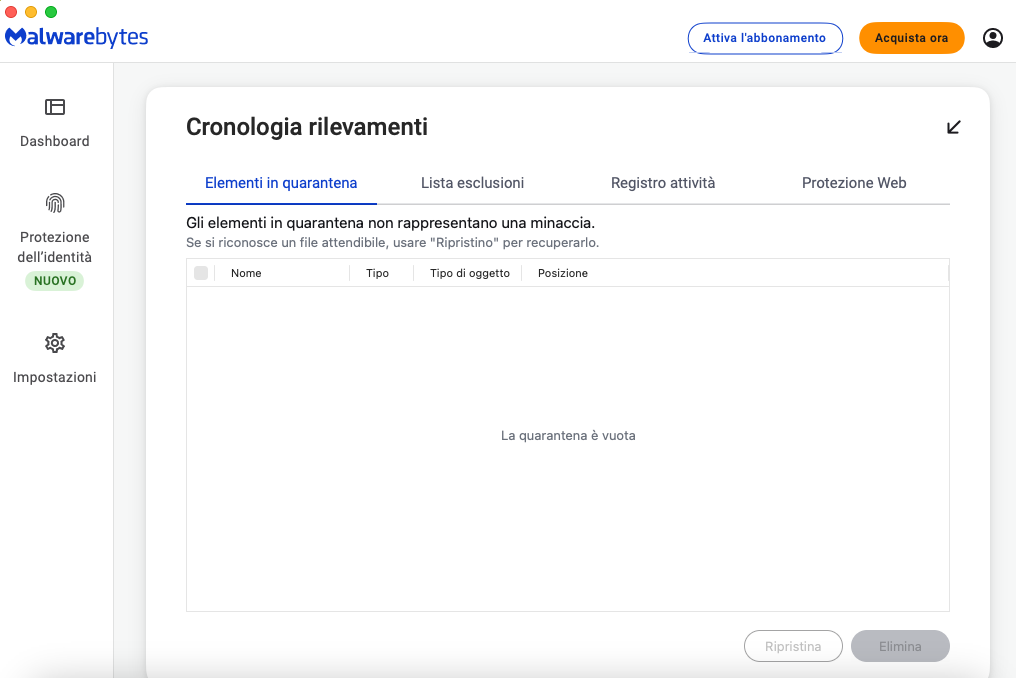Sort by Tipo di oggetto column header

[470, 273]
